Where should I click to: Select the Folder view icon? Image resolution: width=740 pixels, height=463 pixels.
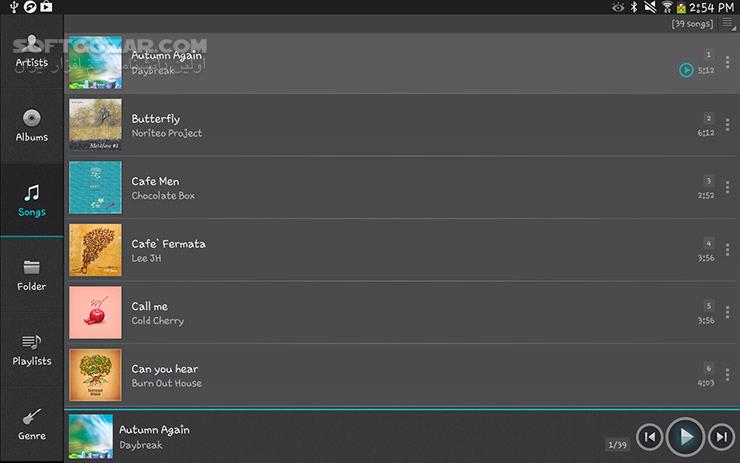pyautogui.click(x=32, y=267)
